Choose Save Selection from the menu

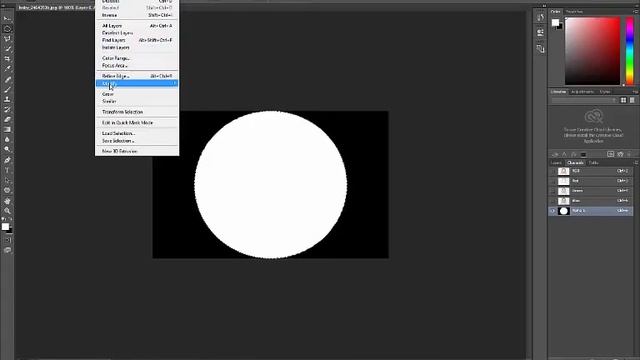point(137,141)
